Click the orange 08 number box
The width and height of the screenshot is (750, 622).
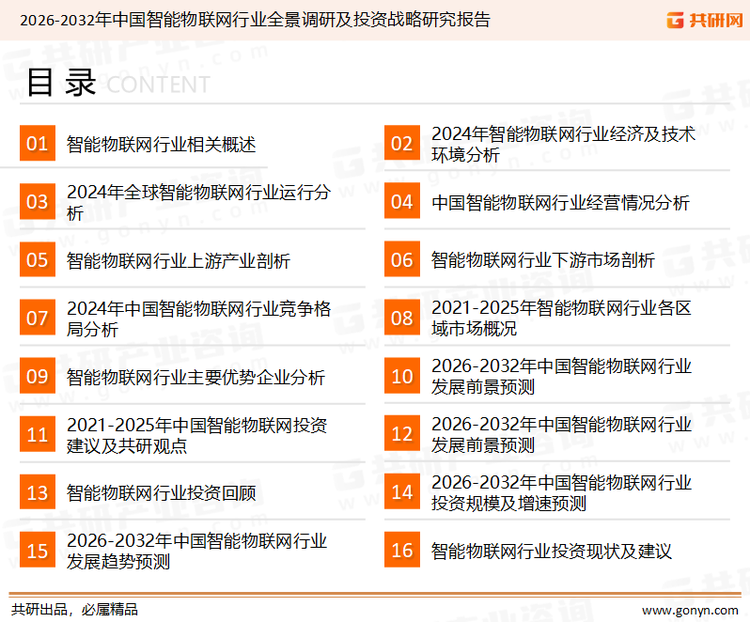(x=402, y=318)
